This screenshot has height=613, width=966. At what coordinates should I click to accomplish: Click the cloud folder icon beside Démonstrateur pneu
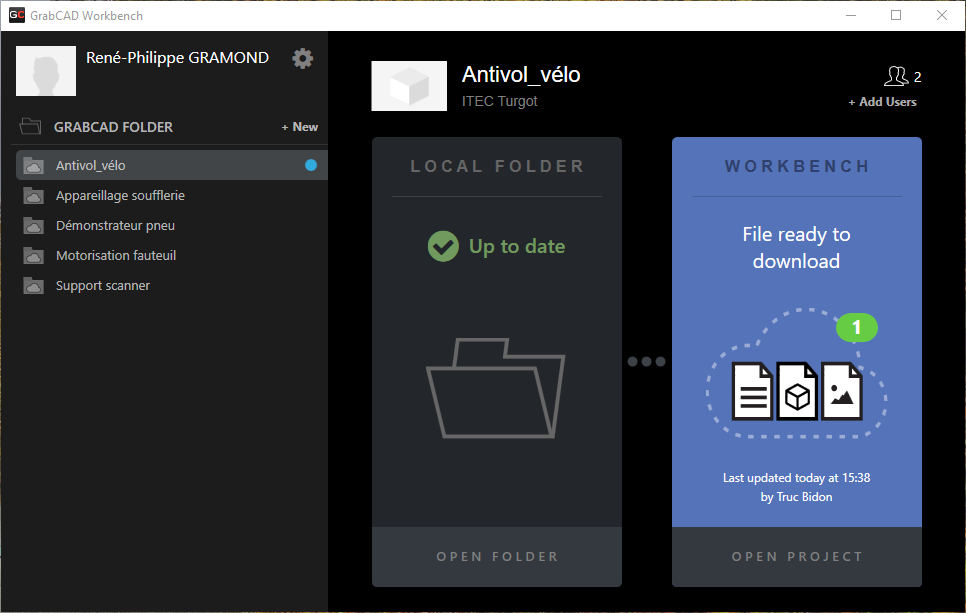click(x=33, y=226)
